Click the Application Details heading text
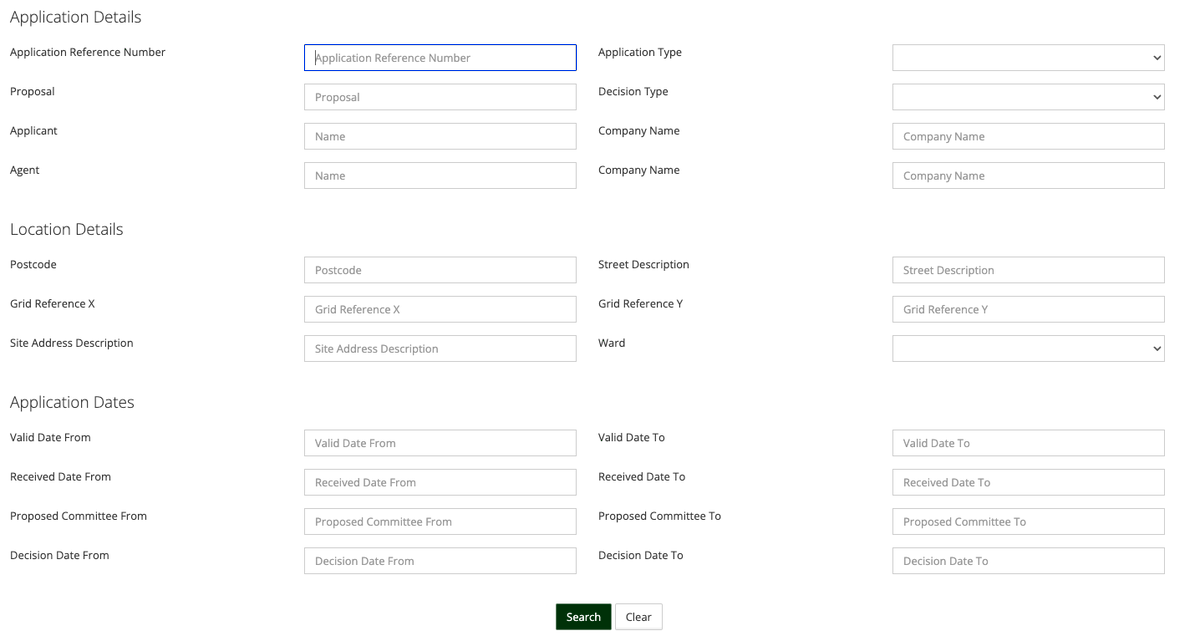 pyautogui.click(x=75, y=17)
